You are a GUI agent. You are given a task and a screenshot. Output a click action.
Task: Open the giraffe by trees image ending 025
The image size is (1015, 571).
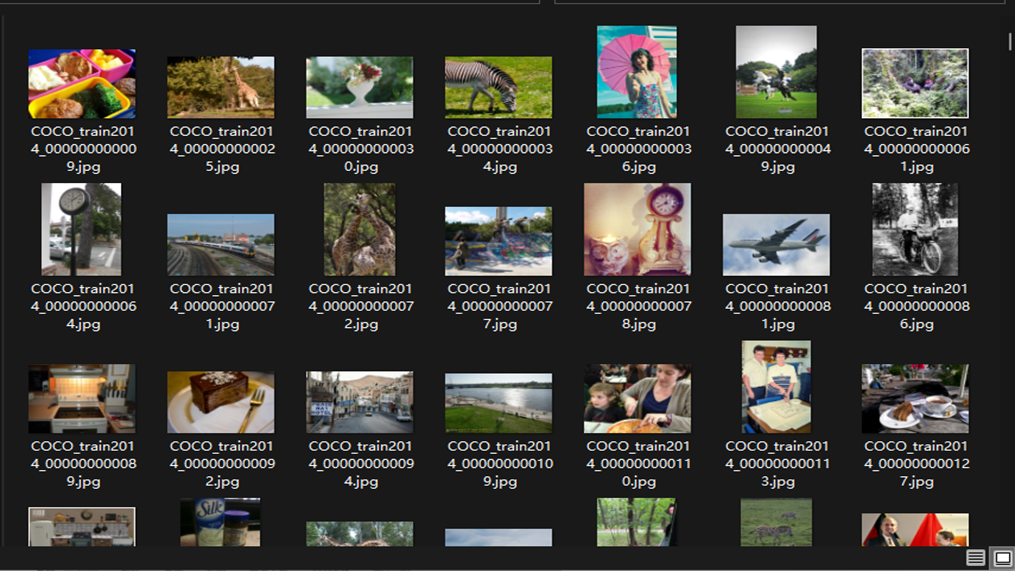tap(220, 87)
